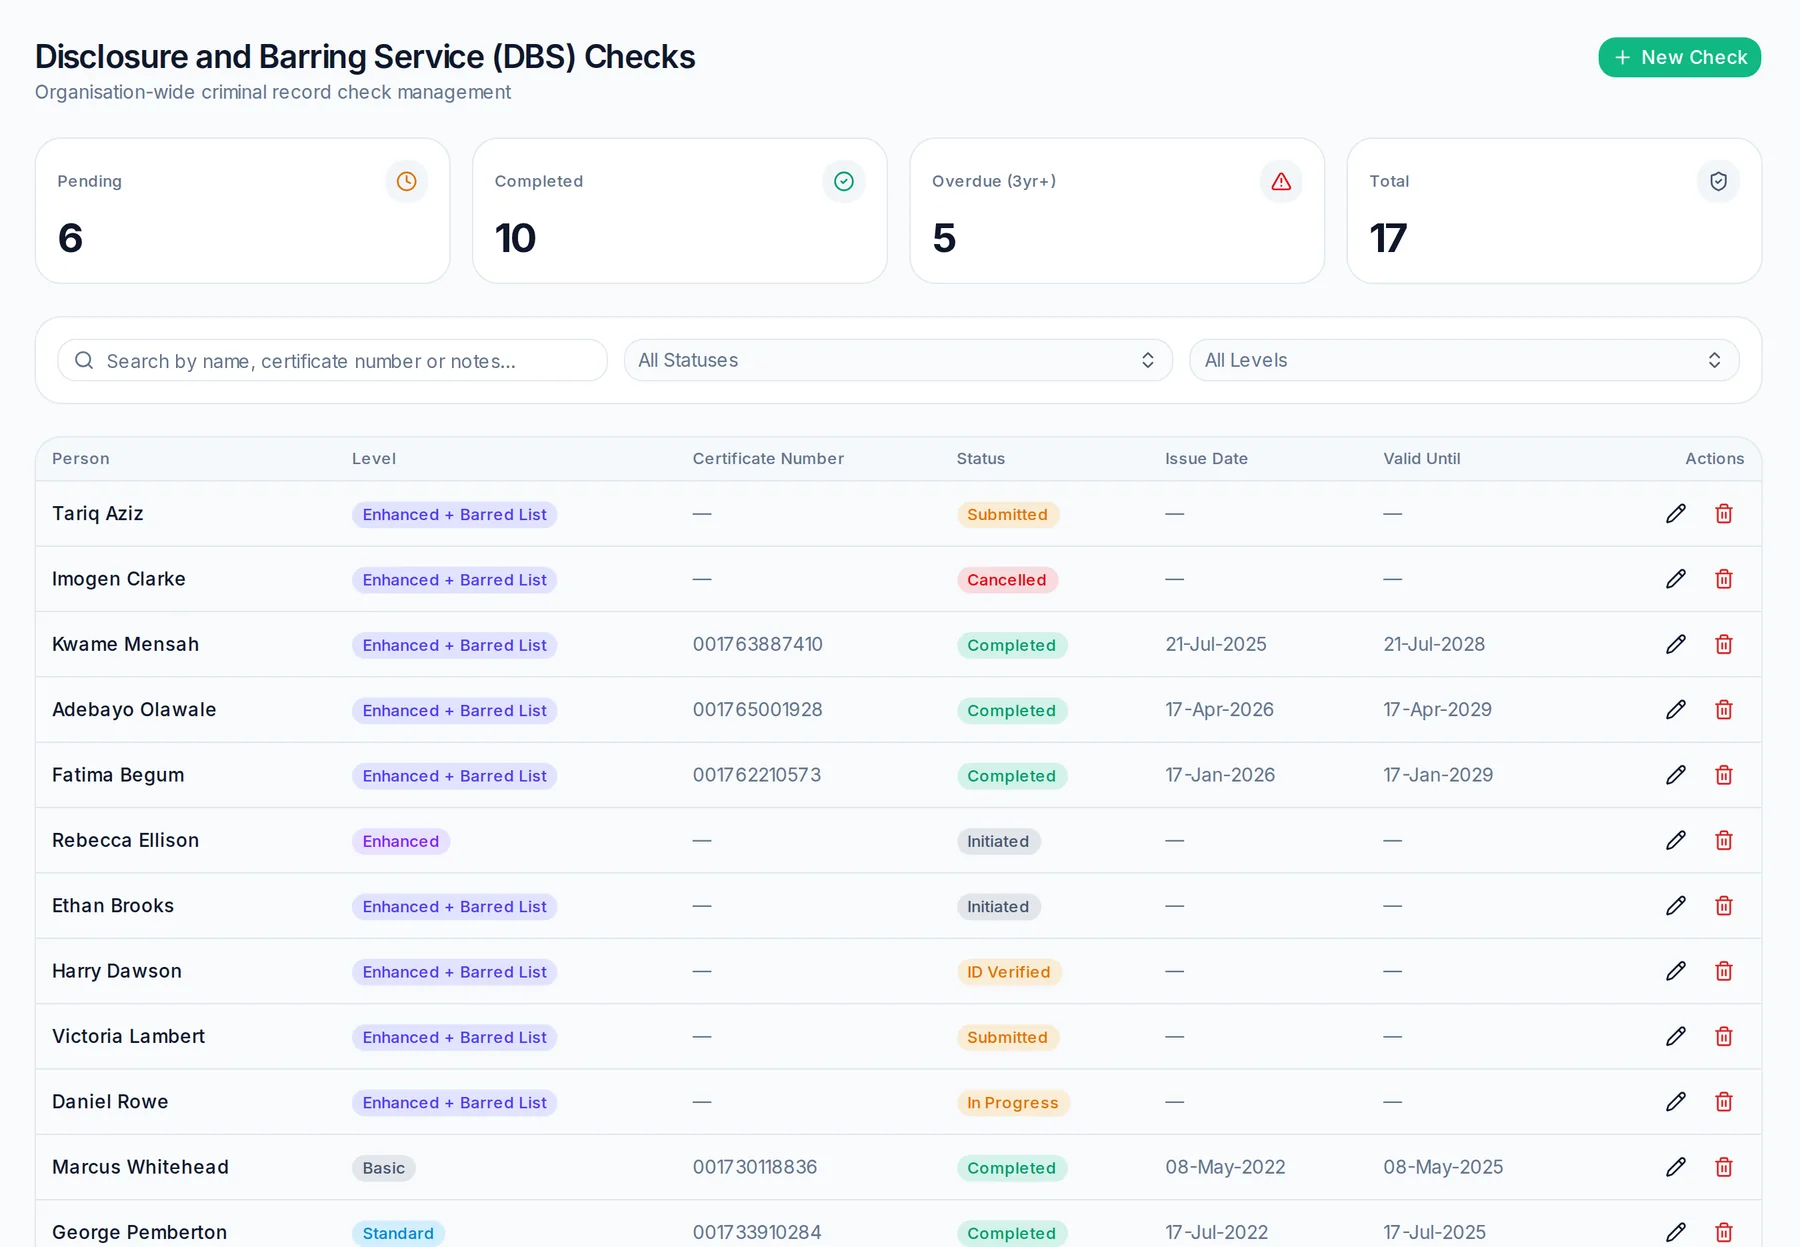1800x1247 pixels.
Task: Click the Issue Date column header
Action: [x=1206, y=459]
